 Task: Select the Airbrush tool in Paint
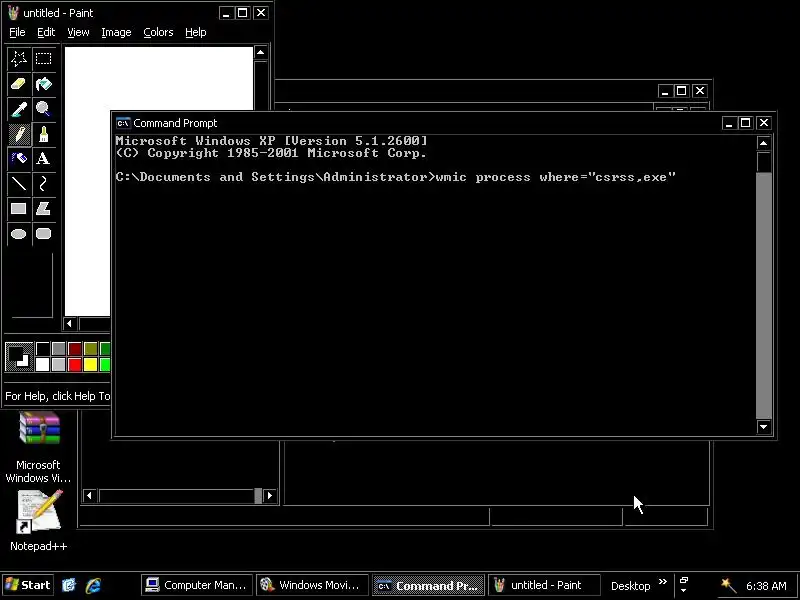[19, 159]
